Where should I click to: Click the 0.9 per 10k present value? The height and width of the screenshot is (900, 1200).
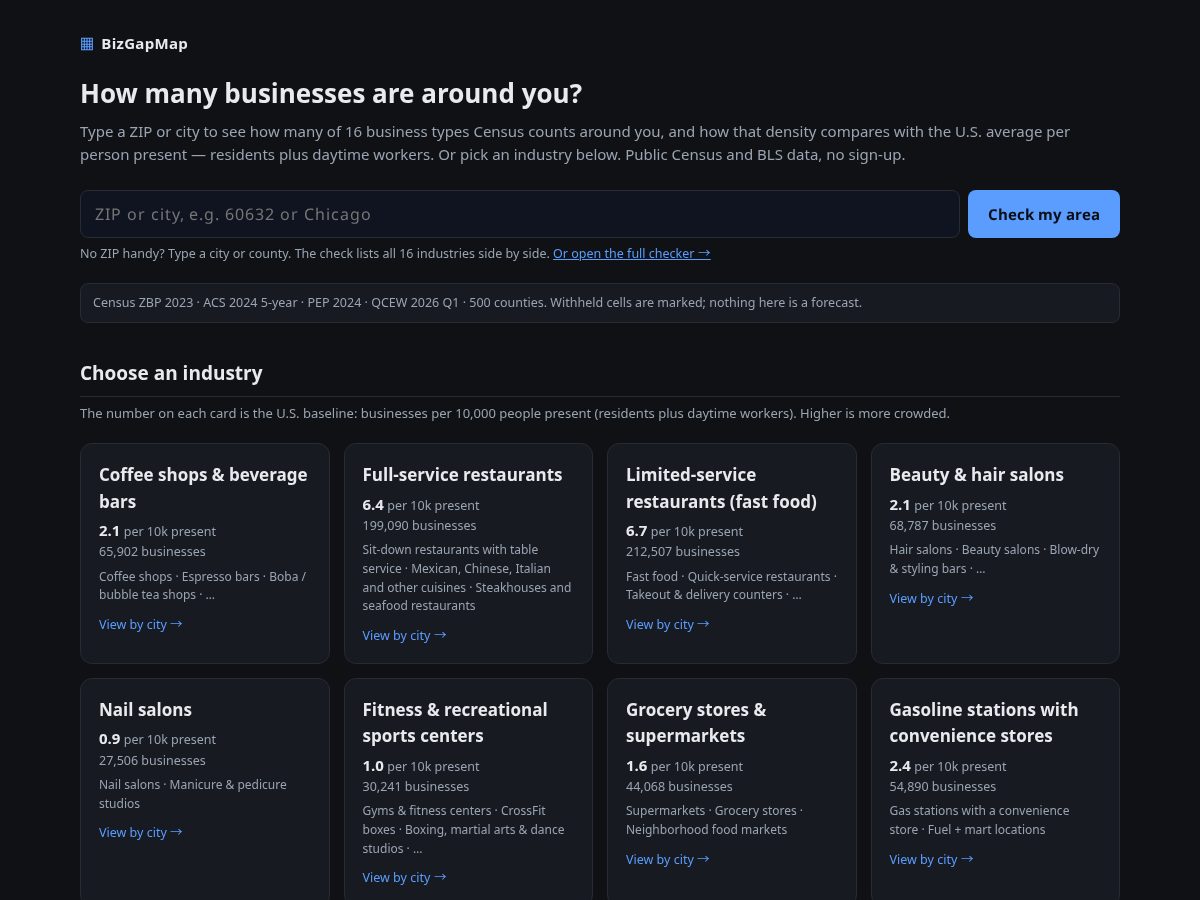tap(157, 740)
